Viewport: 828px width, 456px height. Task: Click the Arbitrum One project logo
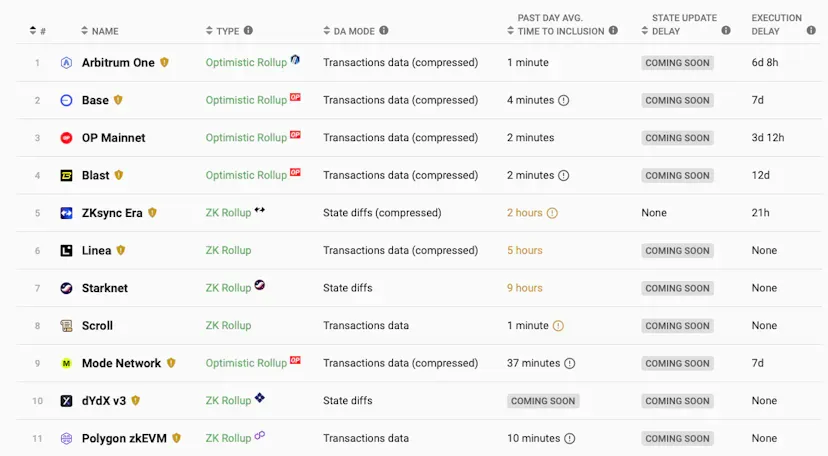[66, 63]
